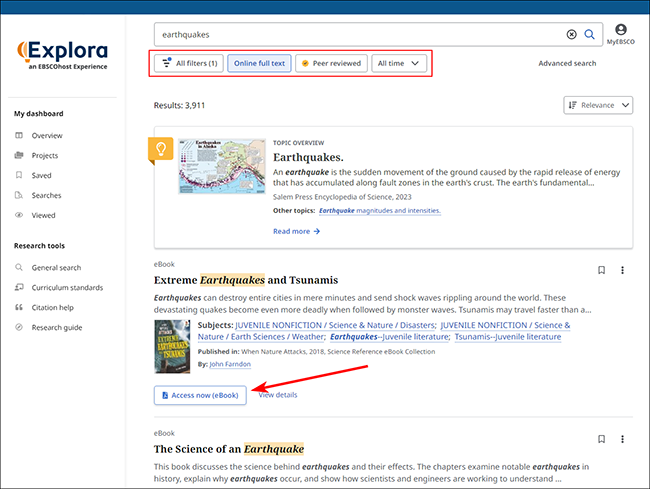This screenshot has height=489, width=650.
Task: Open Overview in My dashboard
Action: pyautogui.click(x=47, y=136)
